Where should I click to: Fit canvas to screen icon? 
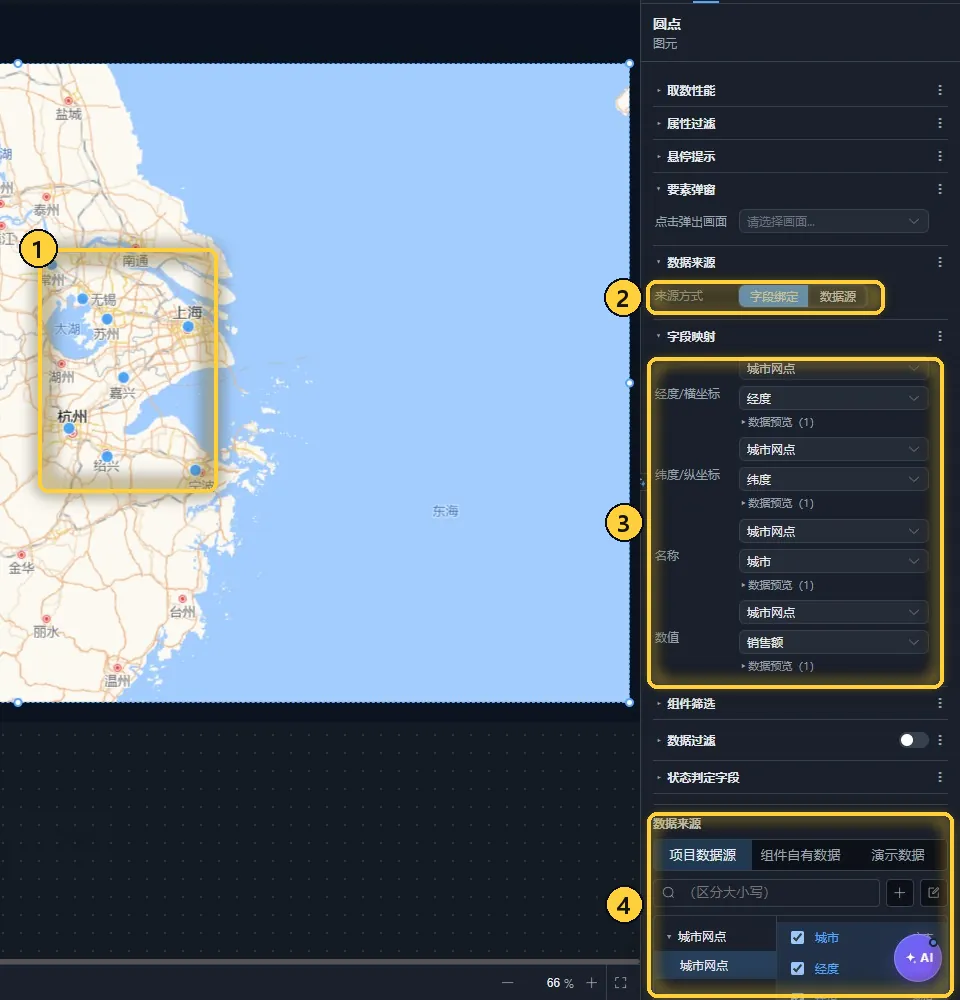(x=620, y=983)
